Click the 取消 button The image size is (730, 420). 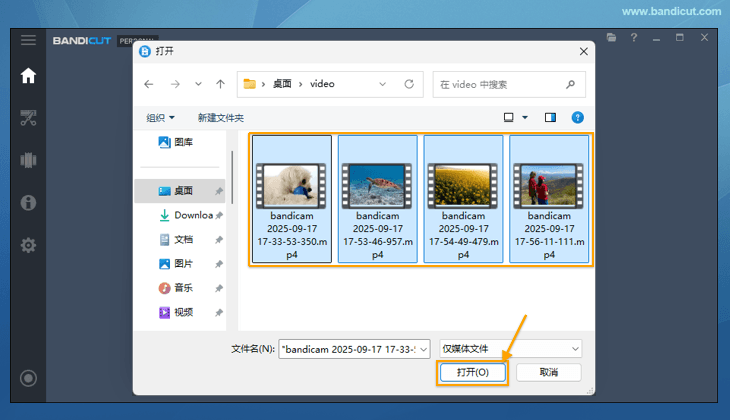pos(548,372)
